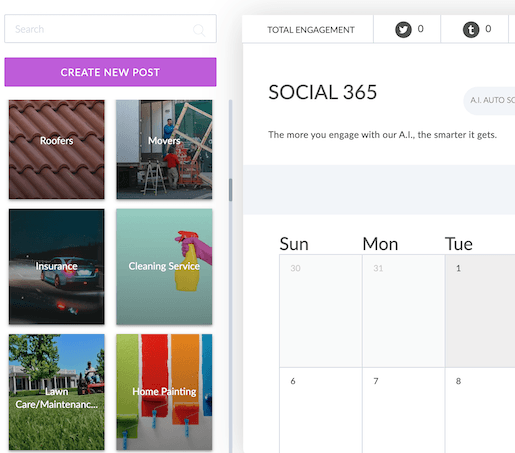
Task: Select calendar day 8 cell
Action: (480, 410)
